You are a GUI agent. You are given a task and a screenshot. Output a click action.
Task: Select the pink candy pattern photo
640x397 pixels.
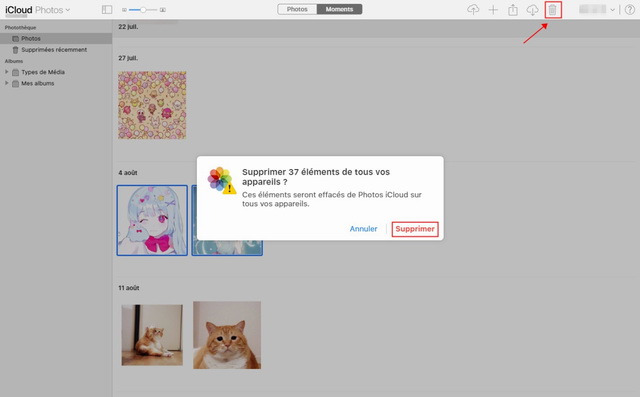point(152,105)
